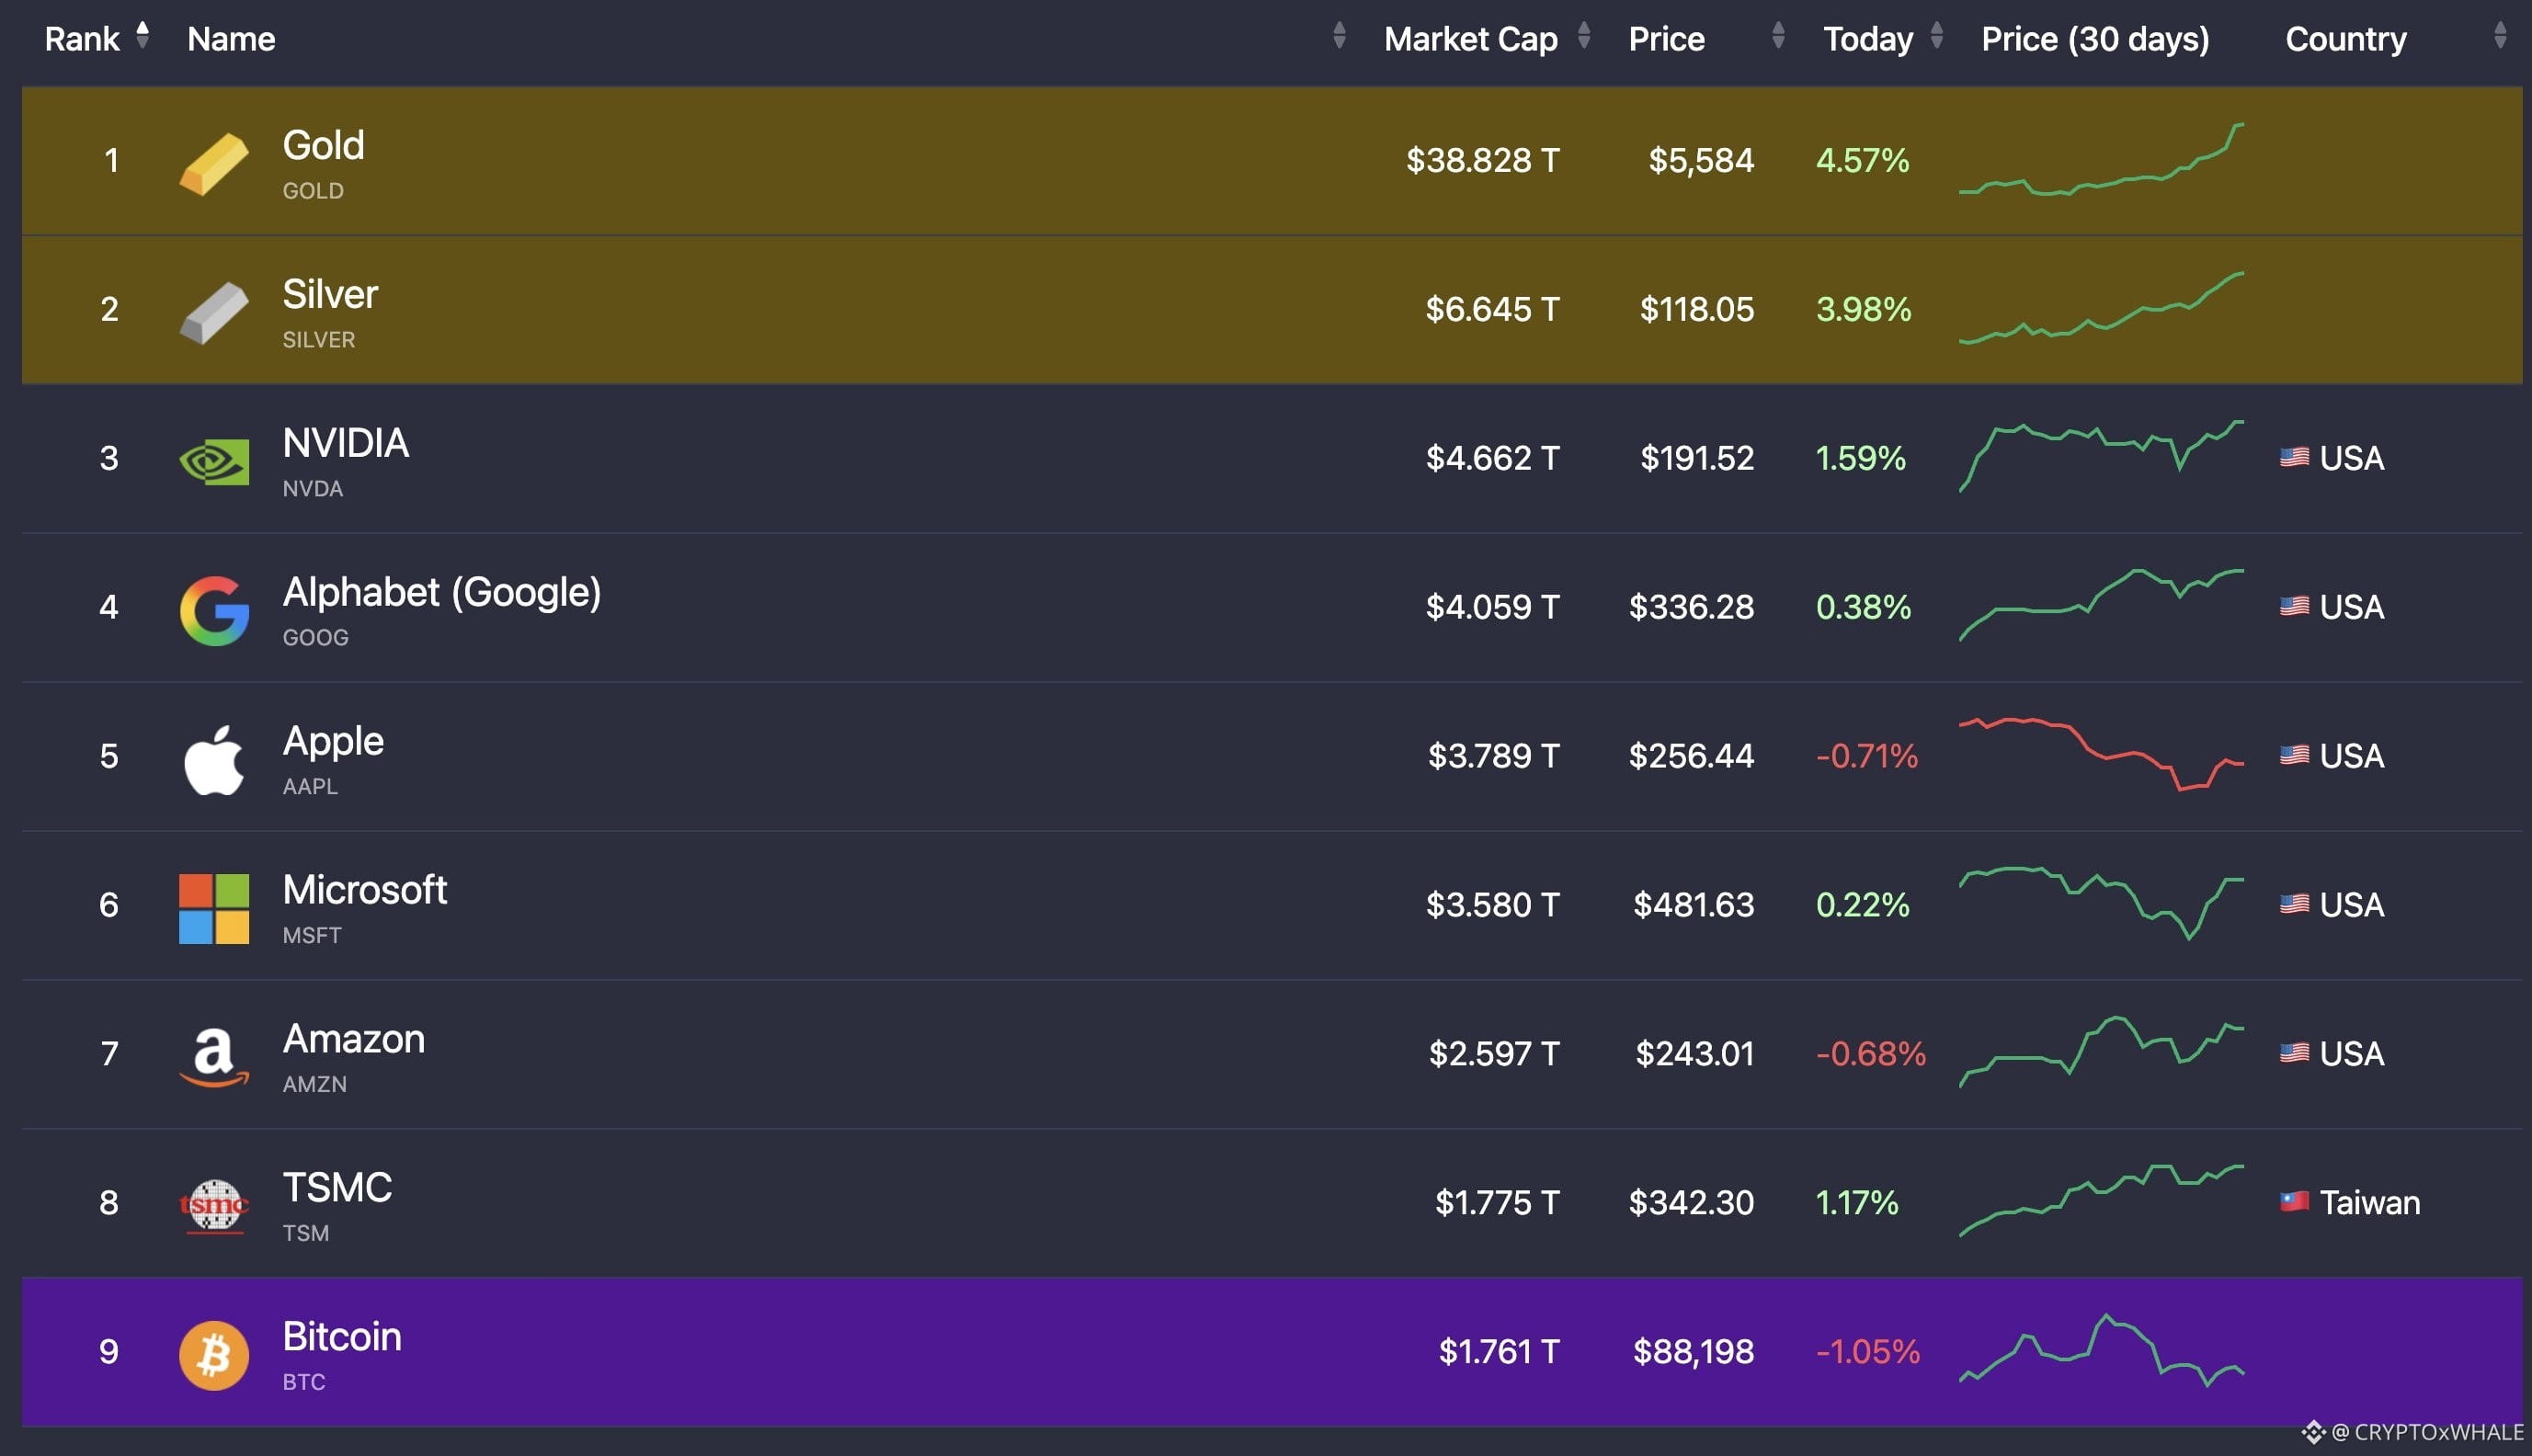Sort by Country column arrows

pos(2500,36)
